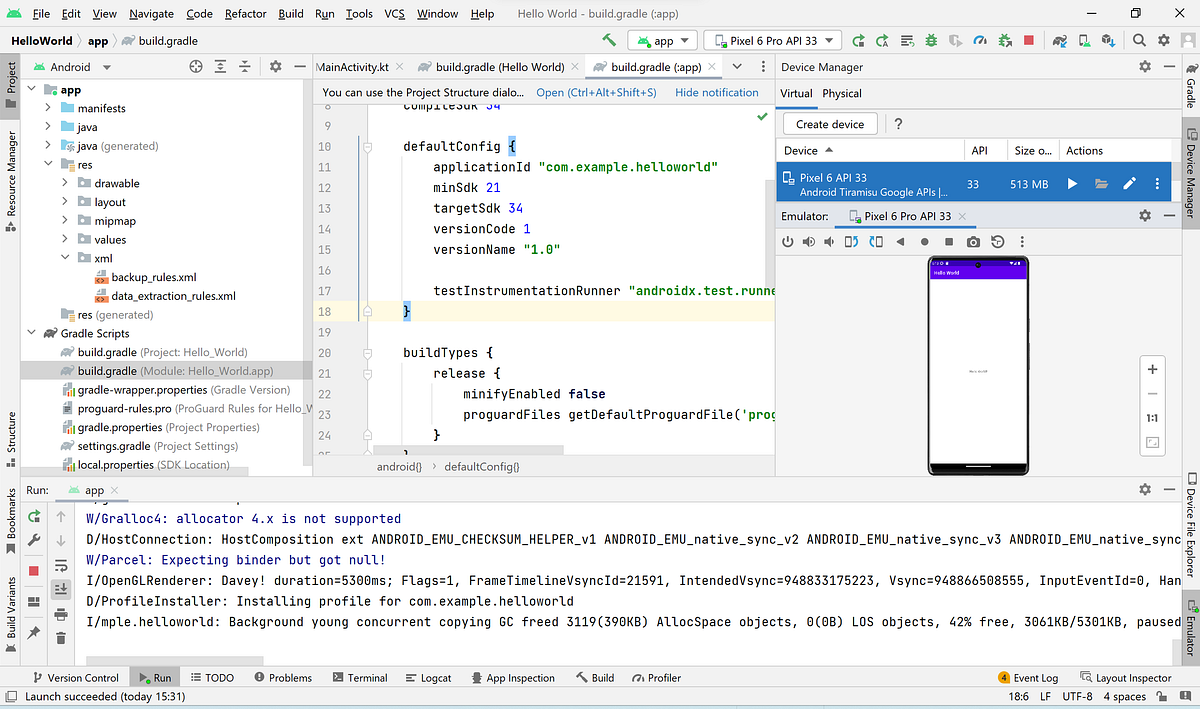Viewport: 1200px width, 709px height.
Task: Collapse the Gradle Scripts tree node
Action: tap(34, 333)
